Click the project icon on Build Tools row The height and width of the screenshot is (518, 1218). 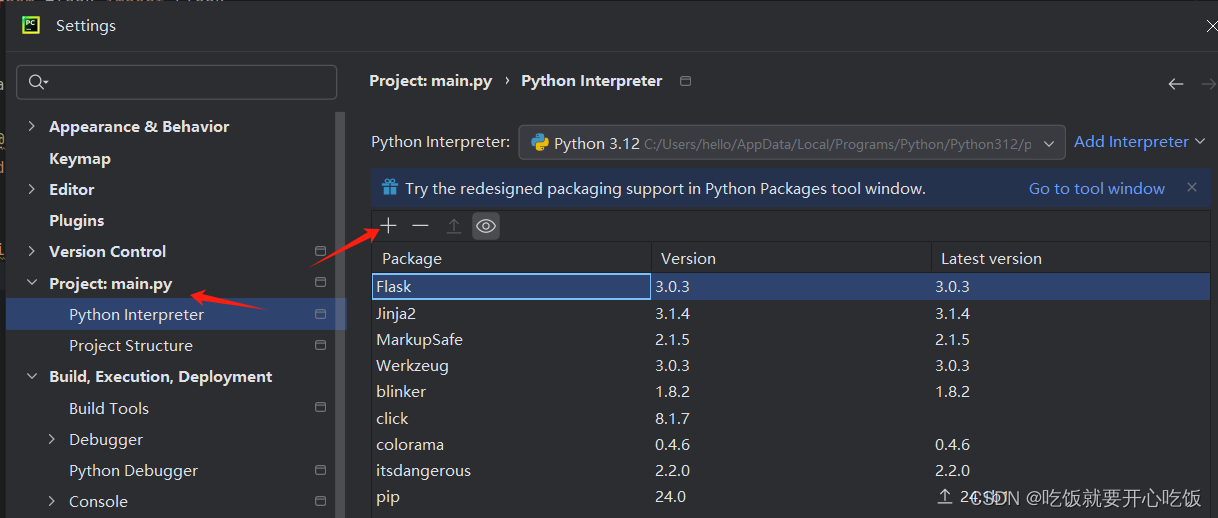320,407
